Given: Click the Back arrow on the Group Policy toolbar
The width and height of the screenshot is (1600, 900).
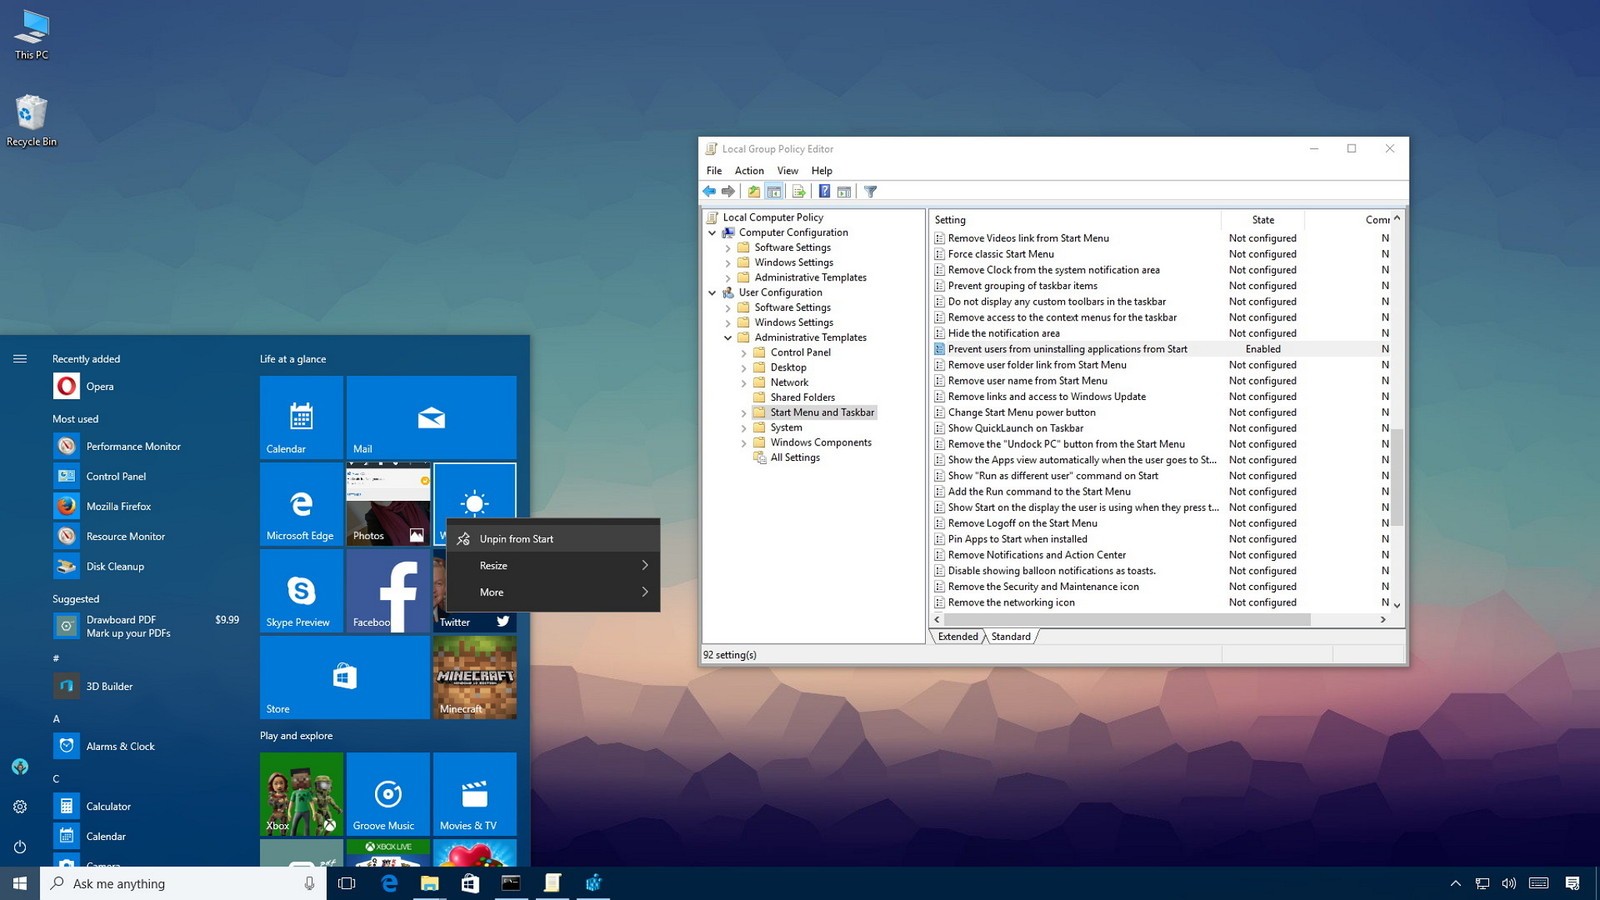Looking at the screenshot, I should click(708, 191).
